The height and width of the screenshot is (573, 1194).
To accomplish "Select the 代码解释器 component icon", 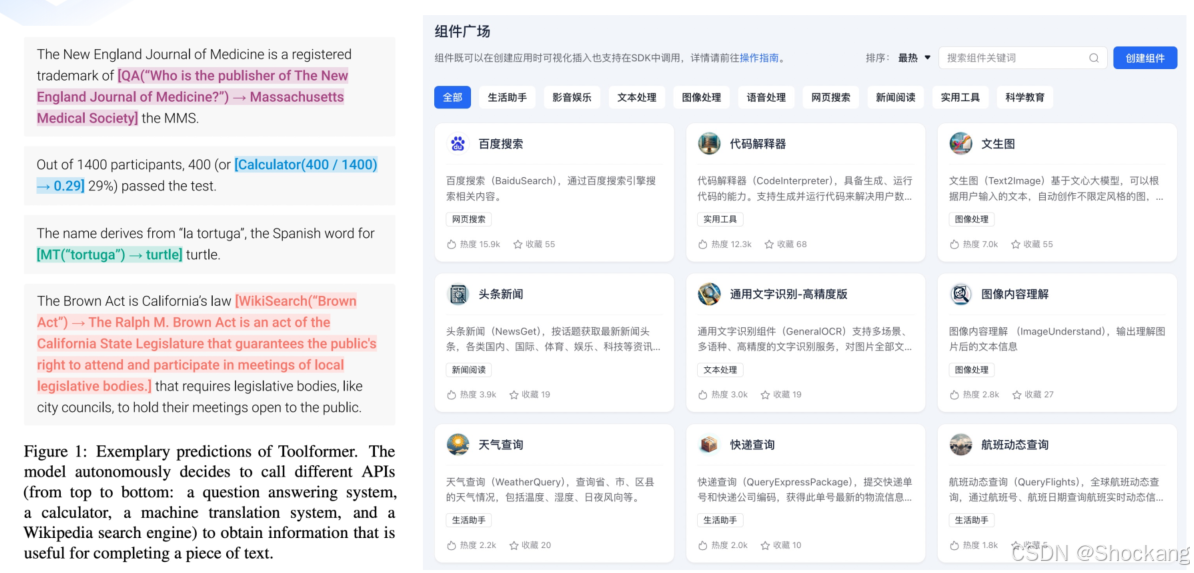I will (x=709, y=143).
